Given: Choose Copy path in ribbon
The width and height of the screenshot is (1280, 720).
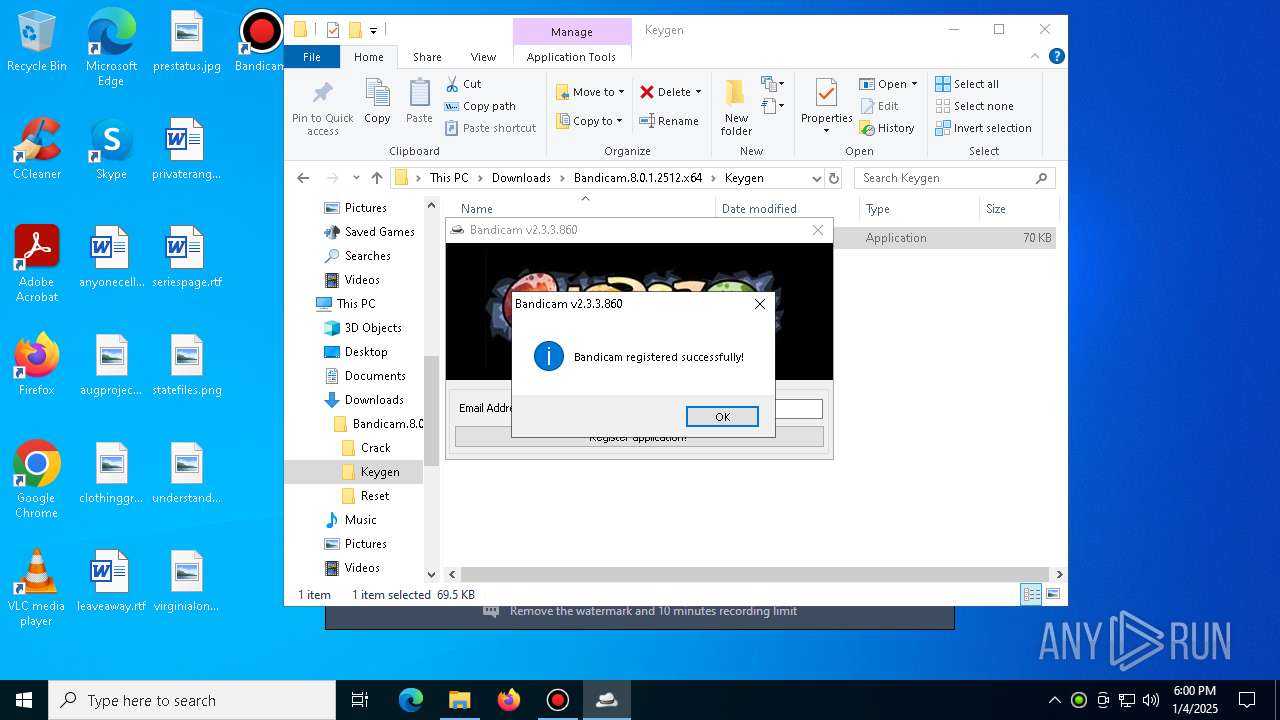Looking at the screenshot, I should [480, 106].
